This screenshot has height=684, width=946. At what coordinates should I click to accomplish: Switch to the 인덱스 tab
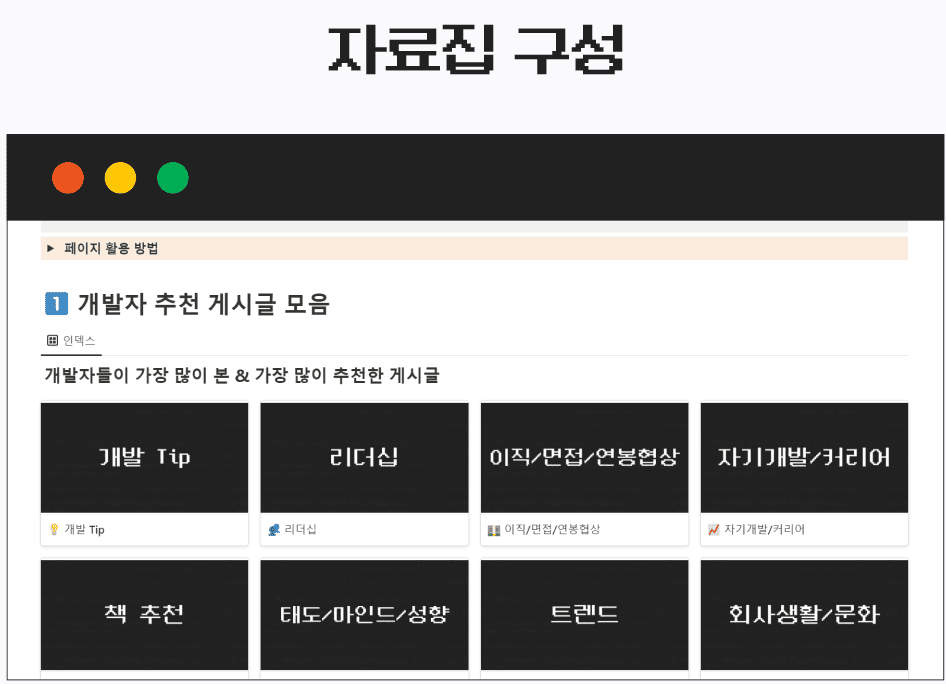click(70, 340)
